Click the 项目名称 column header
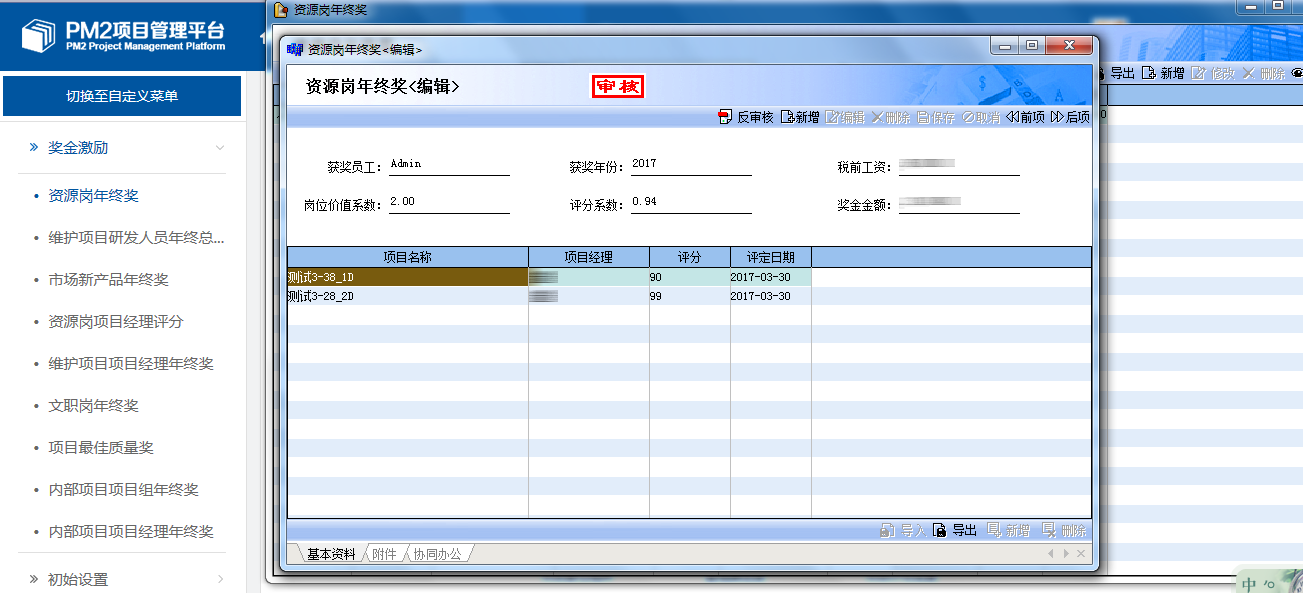 click(x=407, y=257)
